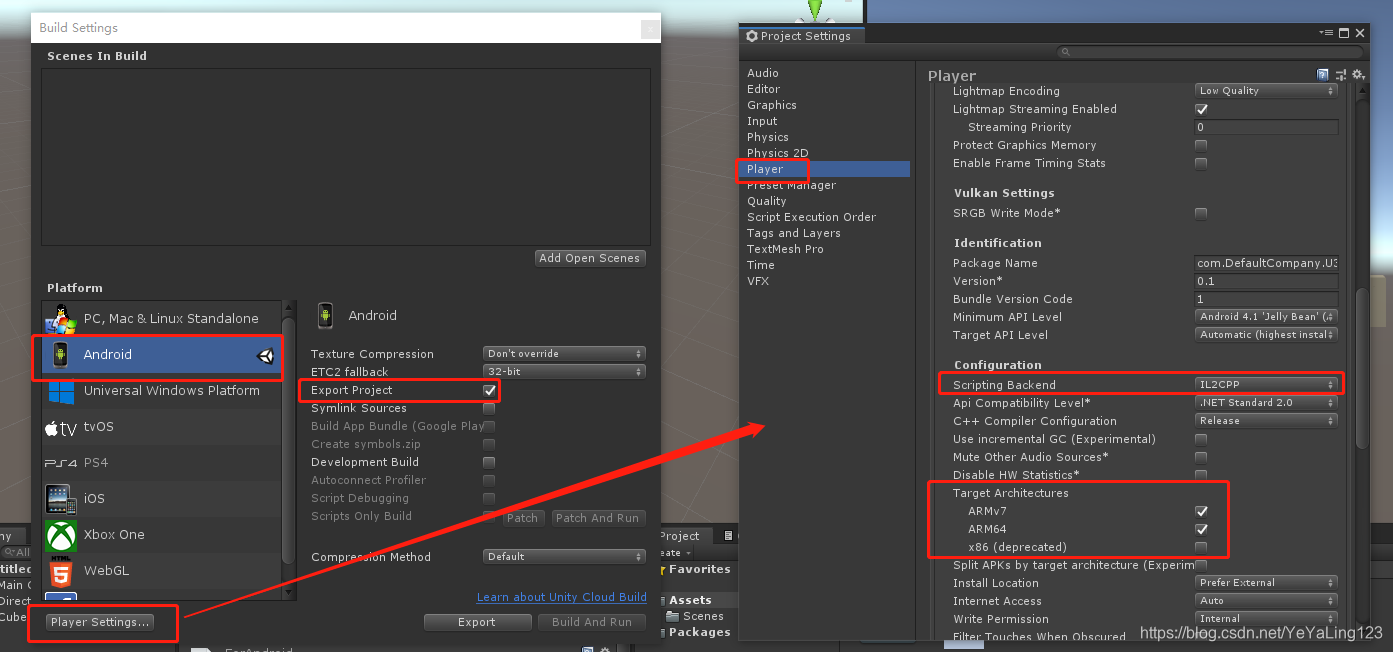This screenshot has width=1393, height=652.
Task: Open the Target API Level dropdown
Action: (x=1267, y=335)
